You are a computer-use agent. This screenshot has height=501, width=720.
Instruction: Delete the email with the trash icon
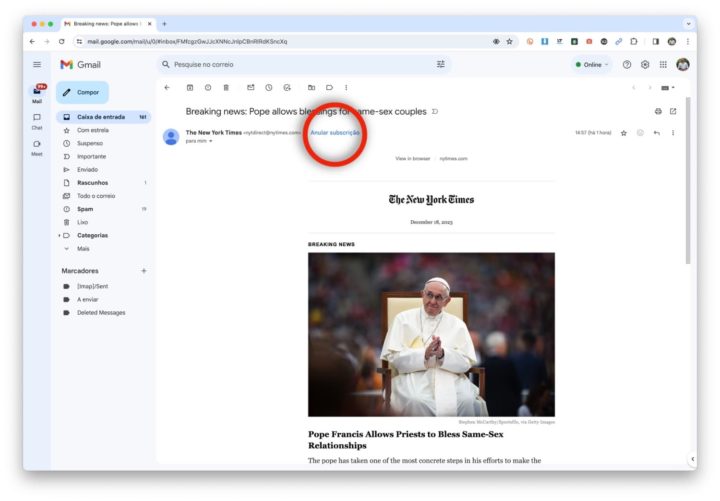tap(226, 87)
